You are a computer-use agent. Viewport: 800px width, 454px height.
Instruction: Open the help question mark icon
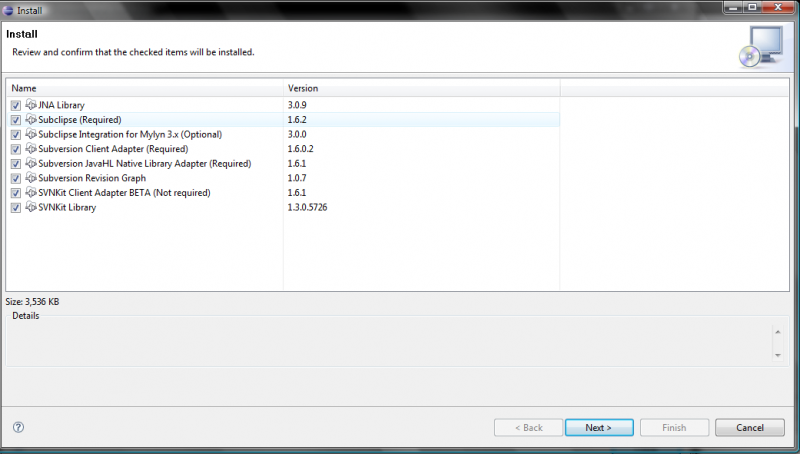tap(18, 427)
